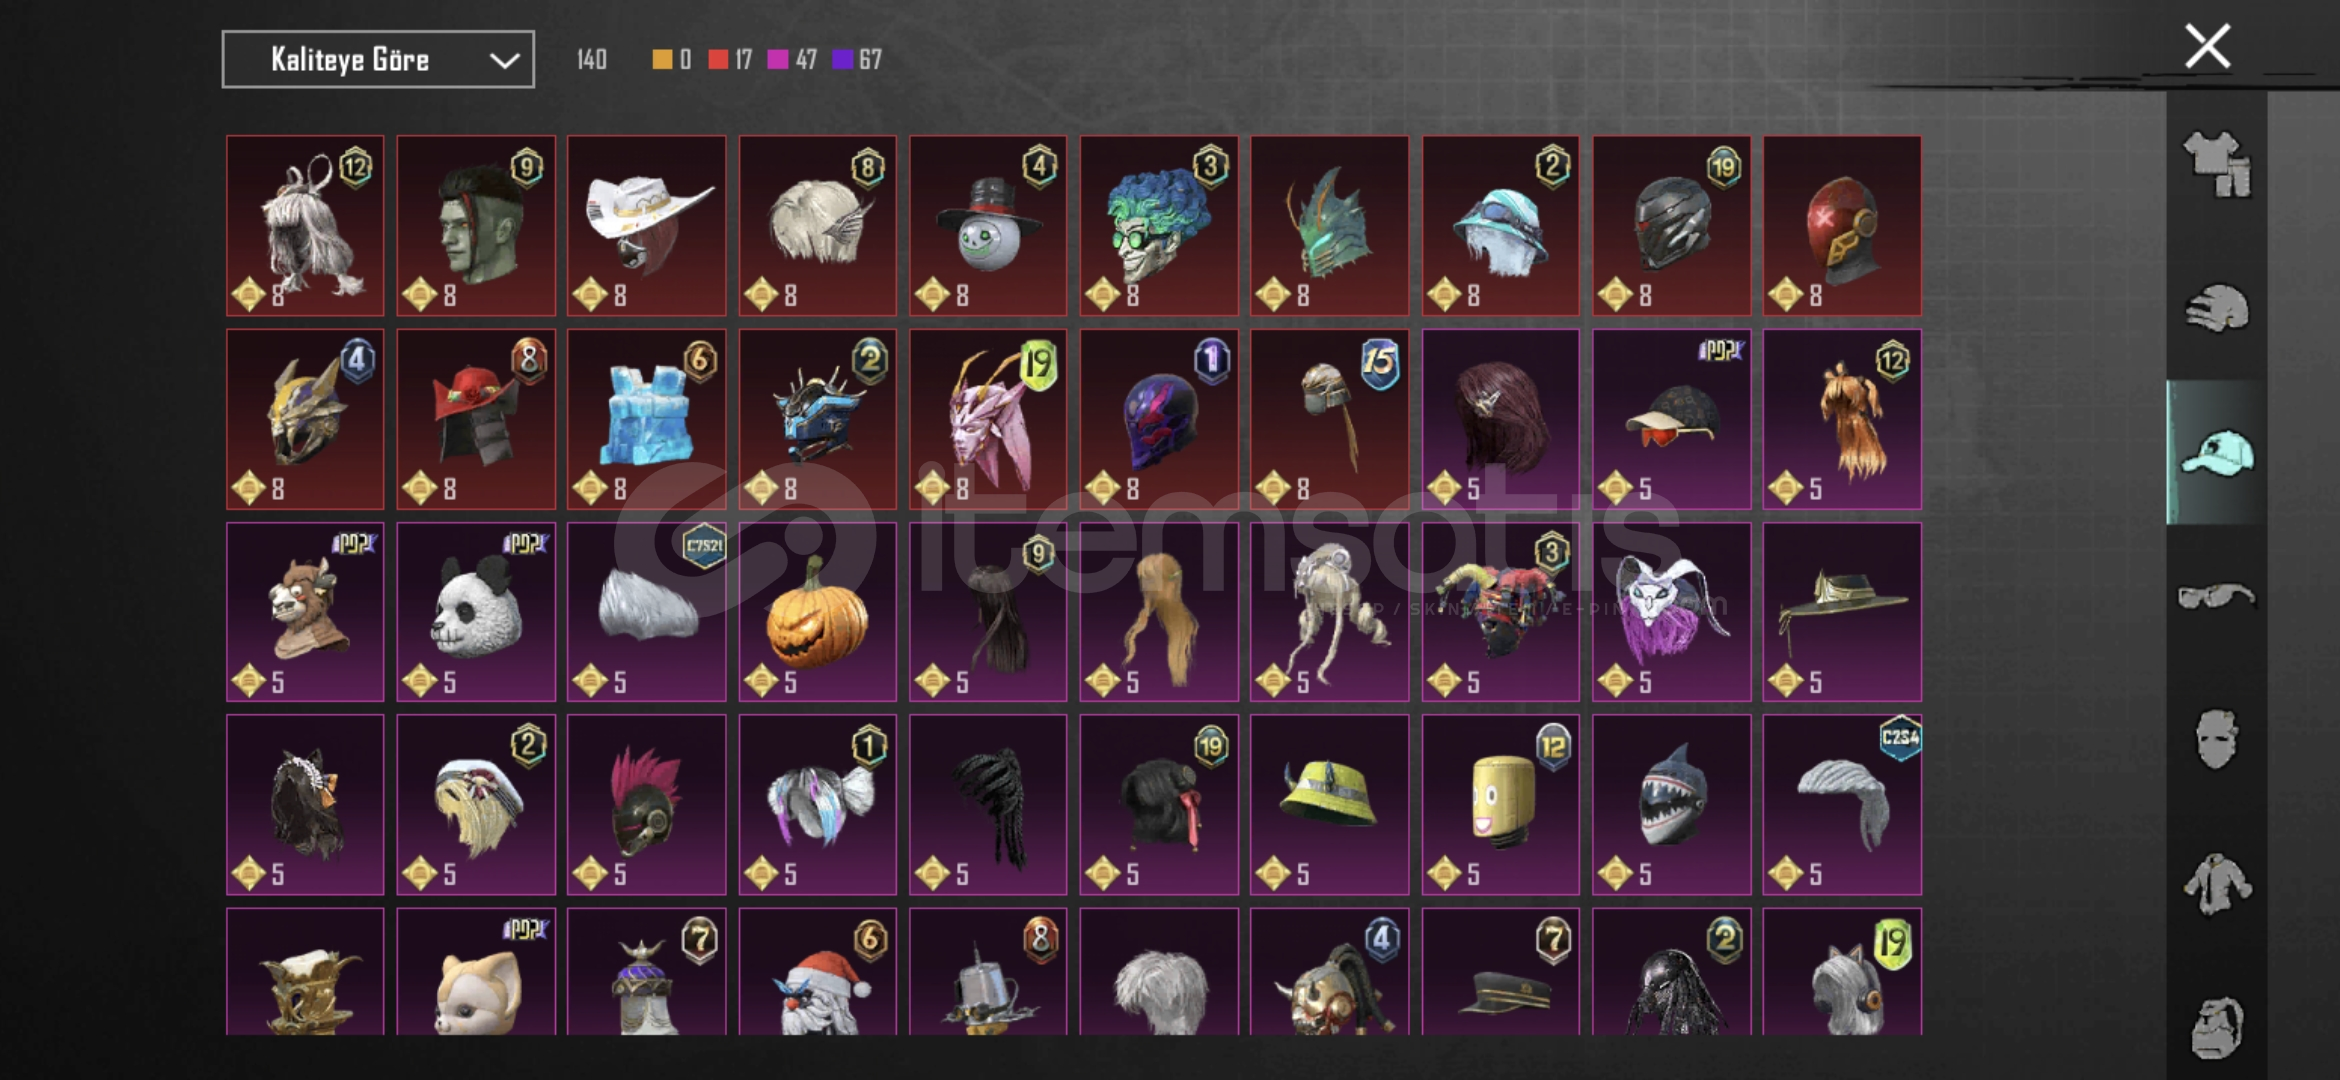The width and height of the screenshot is (2340, 1080).
Task: Select the gloves category icon
Action: pos(2217,308)
